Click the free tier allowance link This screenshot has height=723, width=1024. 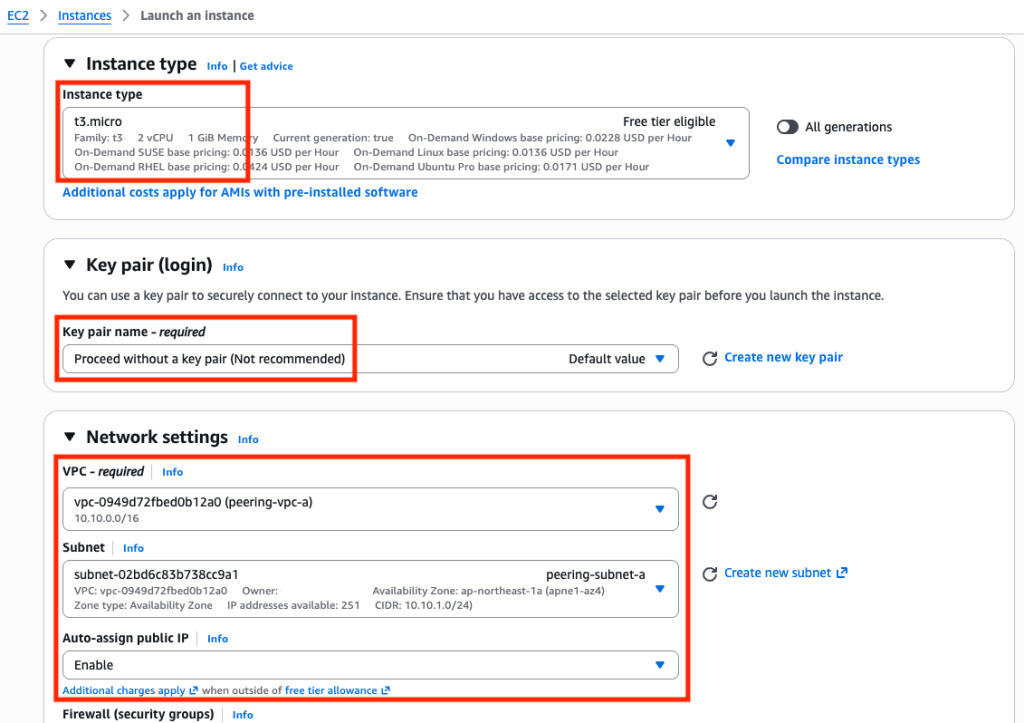tap(331, 690)
